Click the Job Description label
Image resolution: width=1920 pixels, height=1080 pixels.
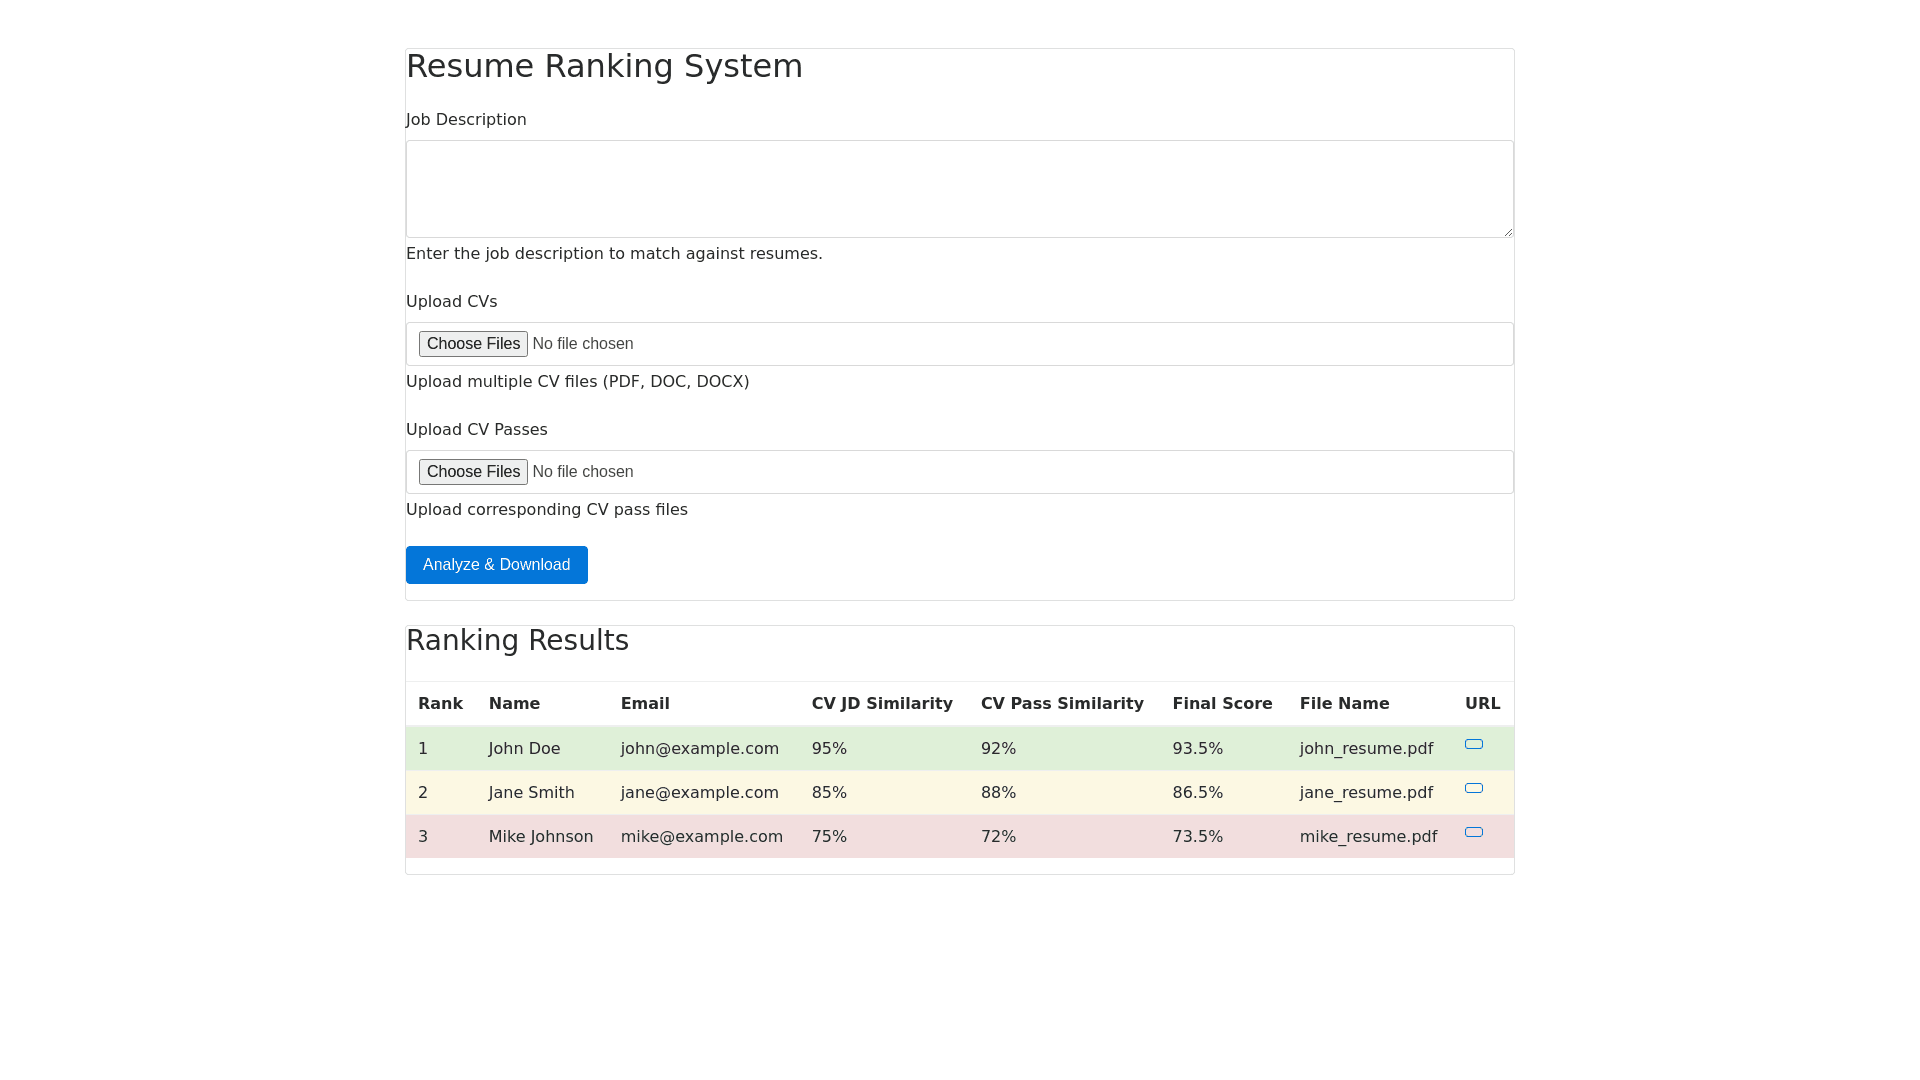pyautogui.click(x=466, y=120)
